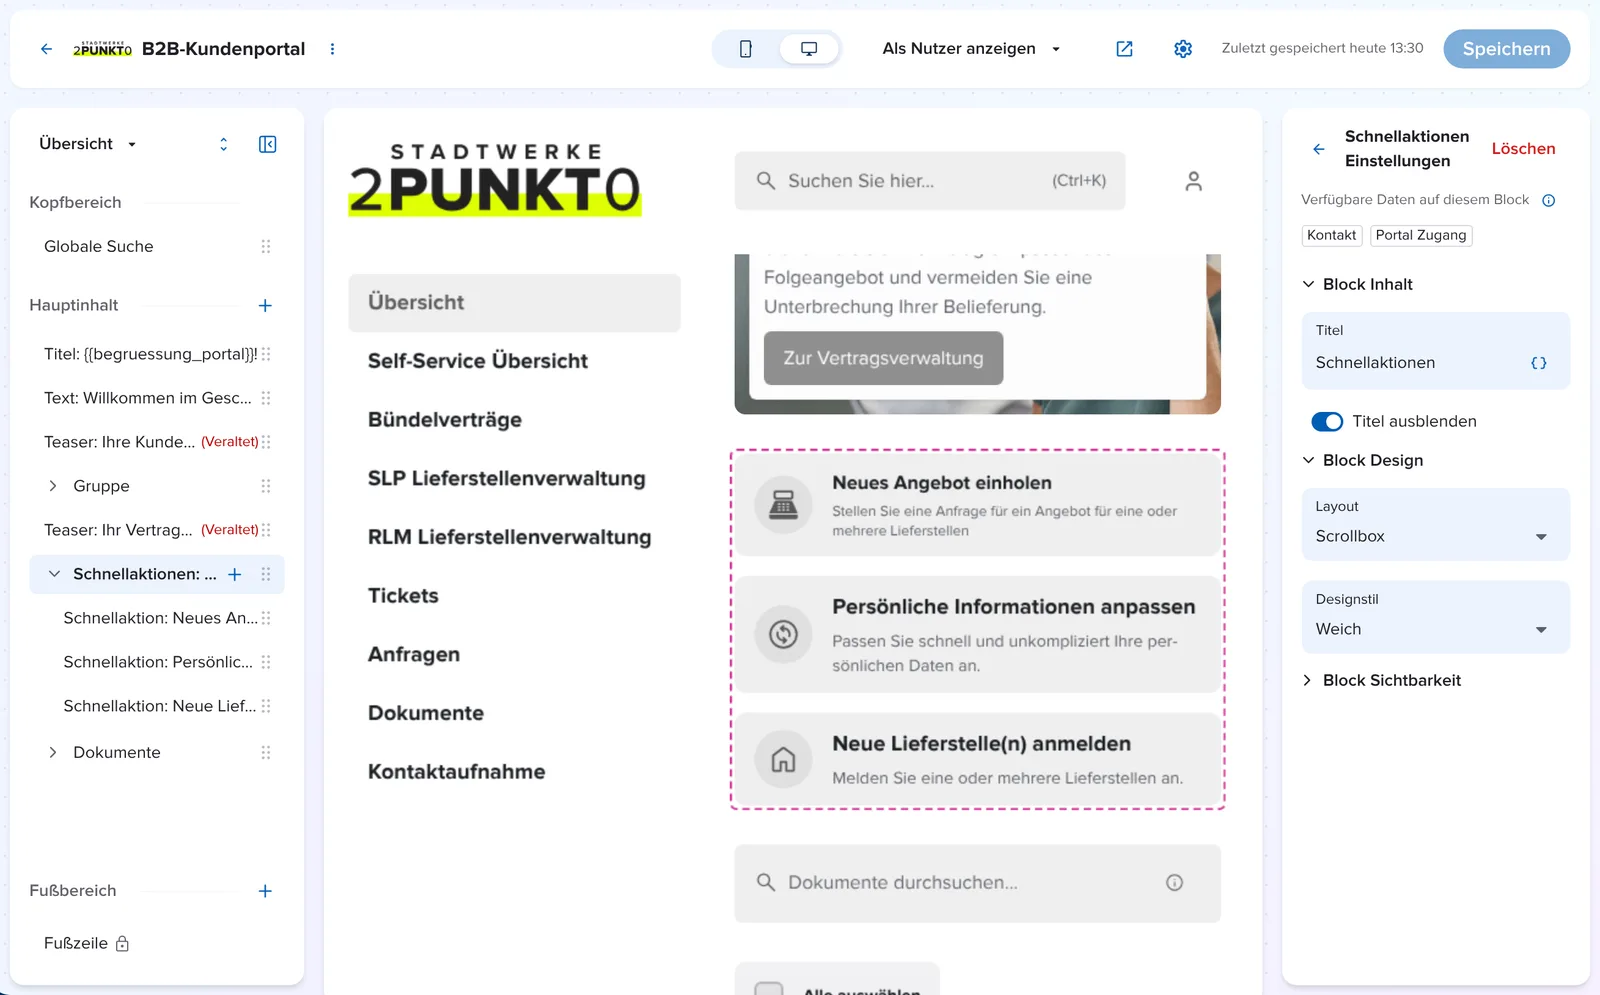1600x995 pixels.
Task: Open the Layout Scrollbox dropdown
Action: pyautogui.click(x=1435, y=525)
